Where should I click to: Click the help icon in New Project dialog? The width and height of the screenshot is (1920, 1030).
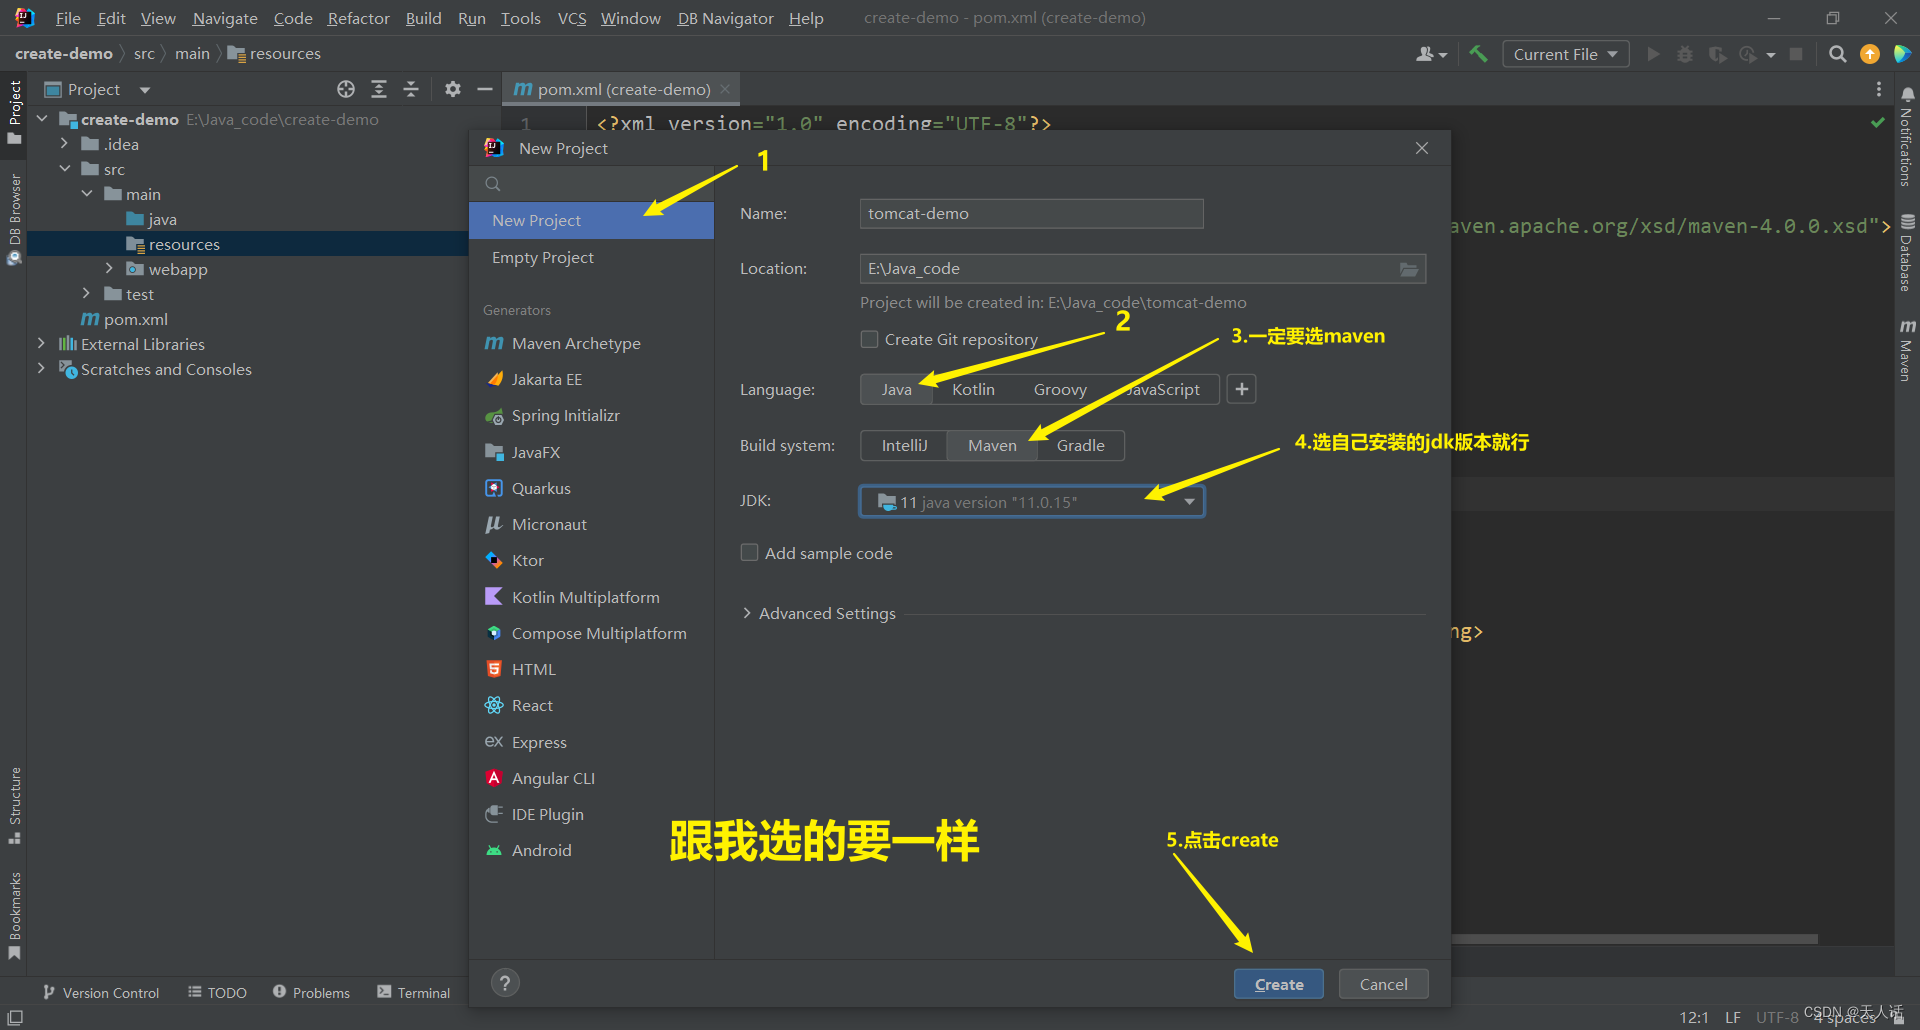pos(505,983)
